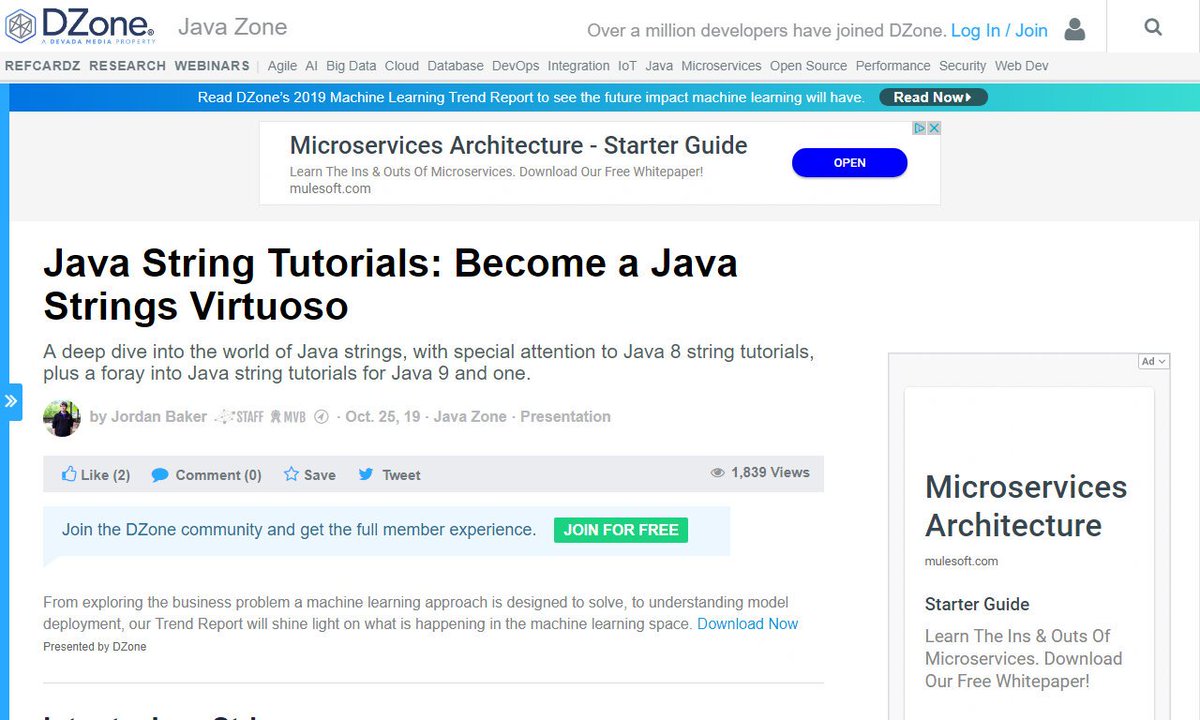The image size is (1200, 720).
Task: Go to the Big Data zone
Action: (x=351, y=66)
